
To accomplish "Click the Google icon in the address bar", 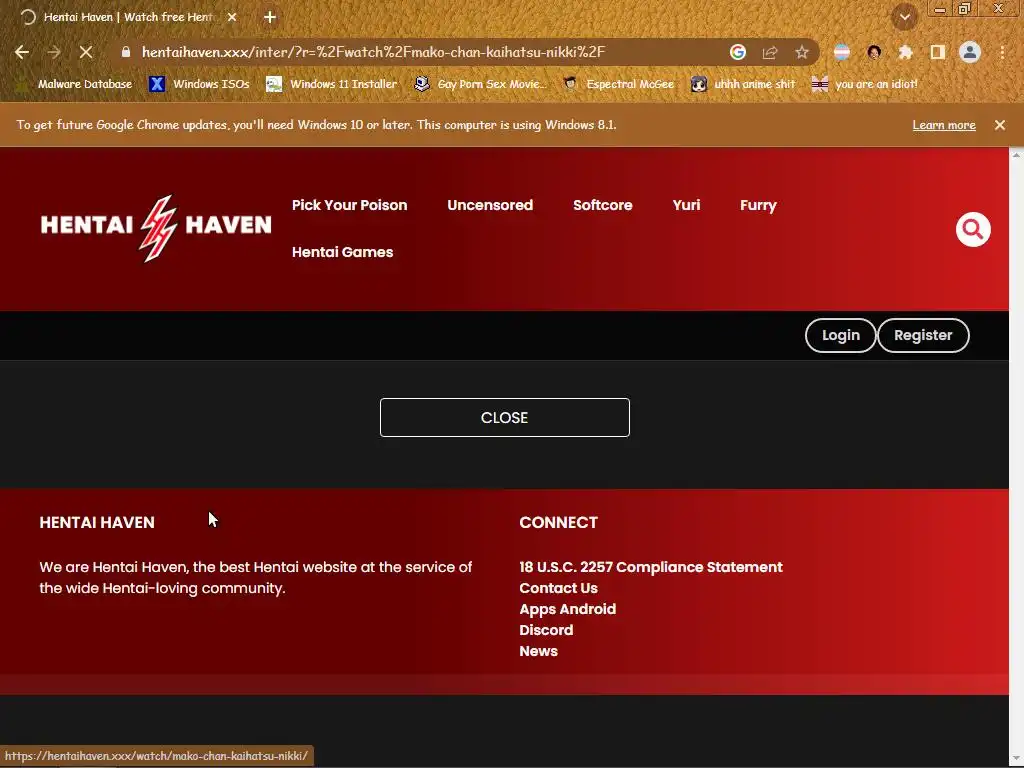I will coord(738,52).
